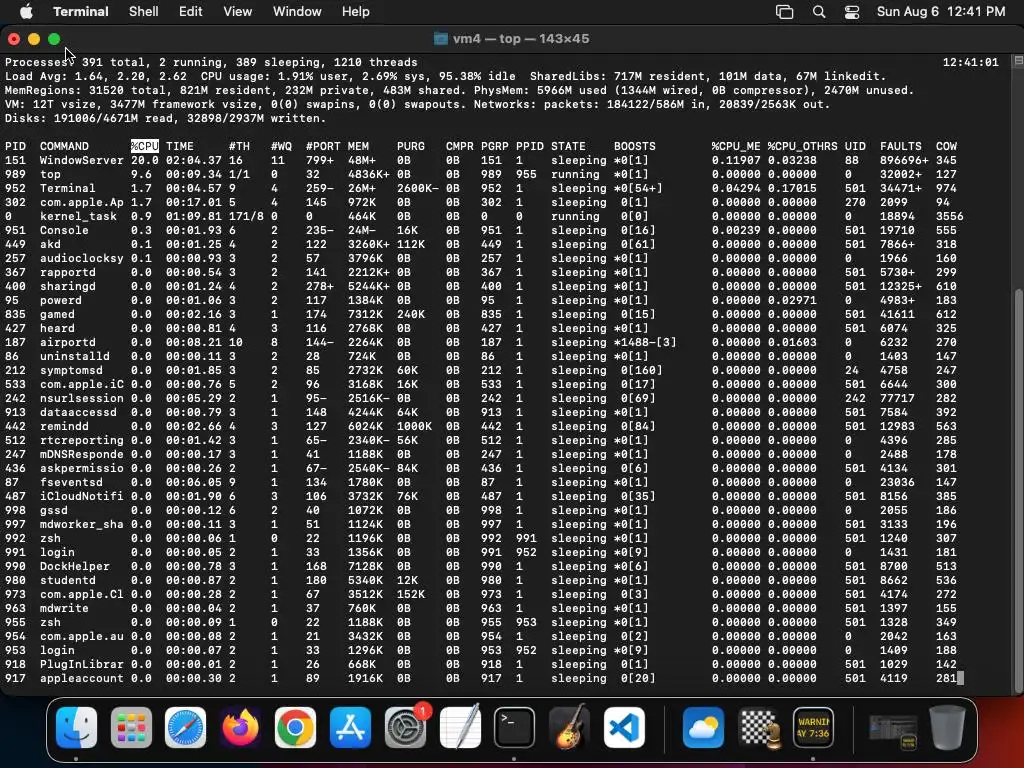The width and height of the screenshot is (1024, 768).
Task: Open the Console app dock icon
Action: pyautogui.click(x=813, y=727)
